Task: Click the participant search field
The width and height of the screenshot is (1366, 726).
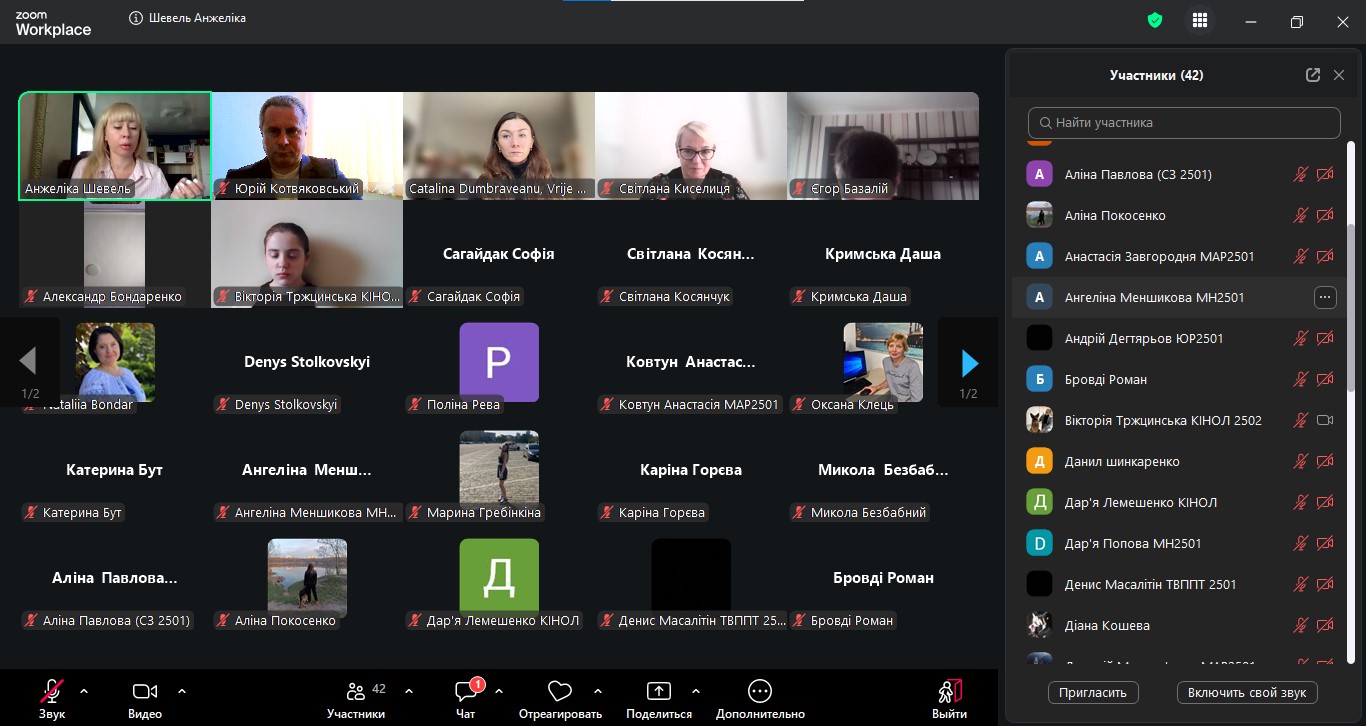Action: tap(1184, 123)
